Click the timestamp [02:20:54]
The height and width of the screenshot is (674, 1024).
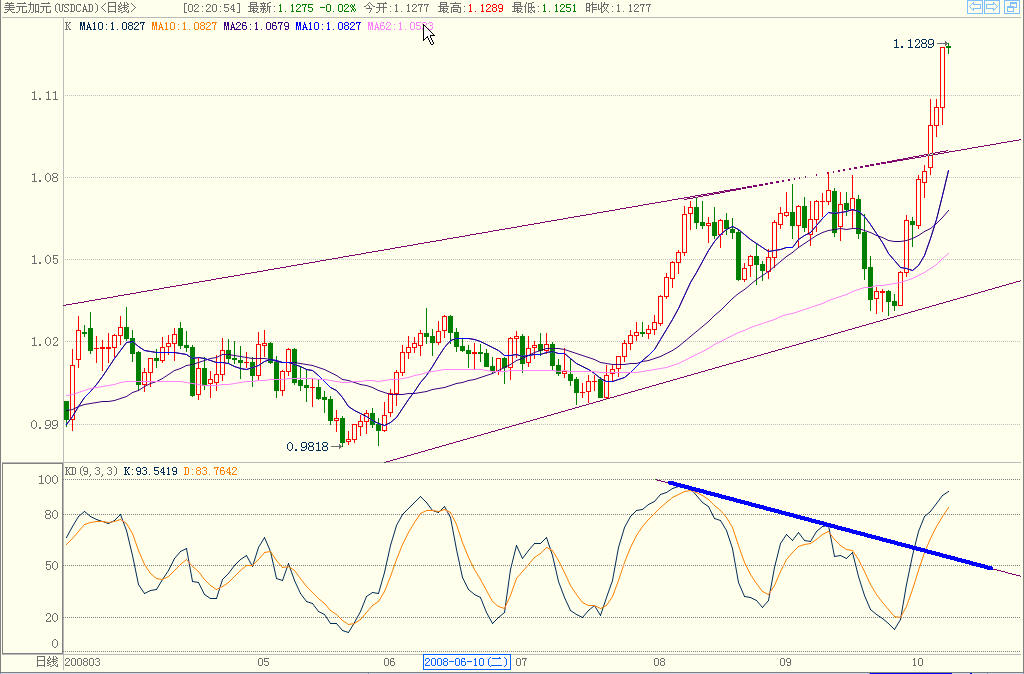pos(211,8)
